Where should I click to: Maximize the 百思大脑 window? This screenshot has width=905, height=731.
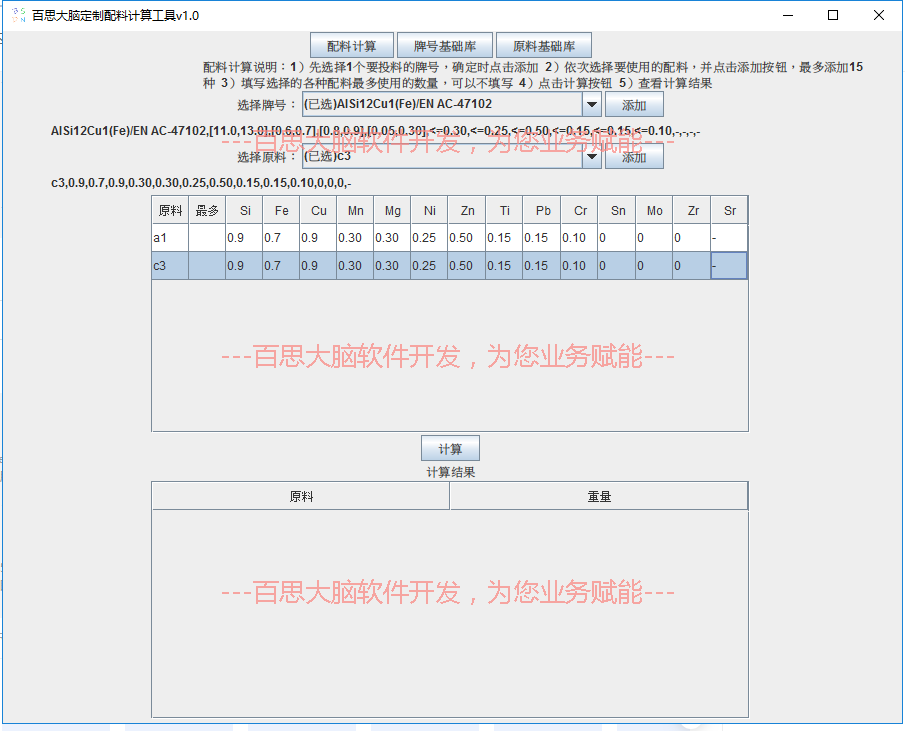[833, 15]
